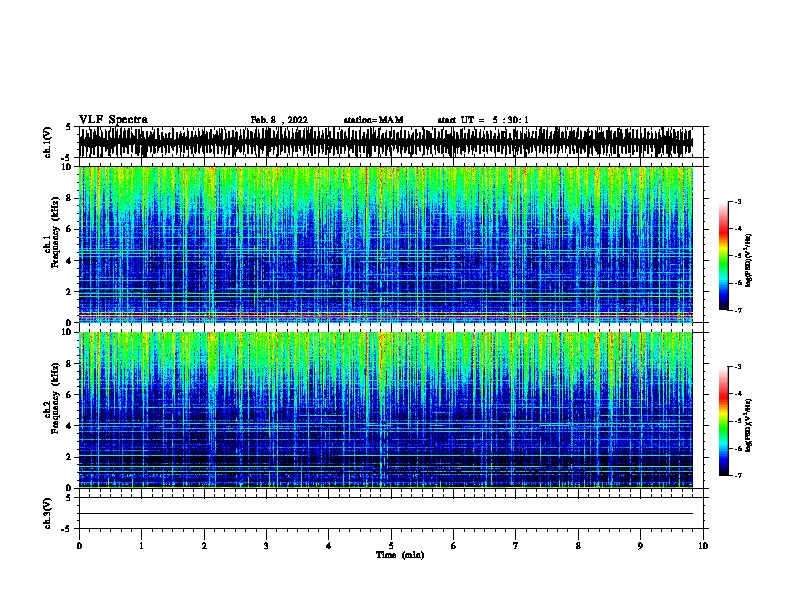Click the ch.1 color bar "log(PSD)" label

[748, 260]
